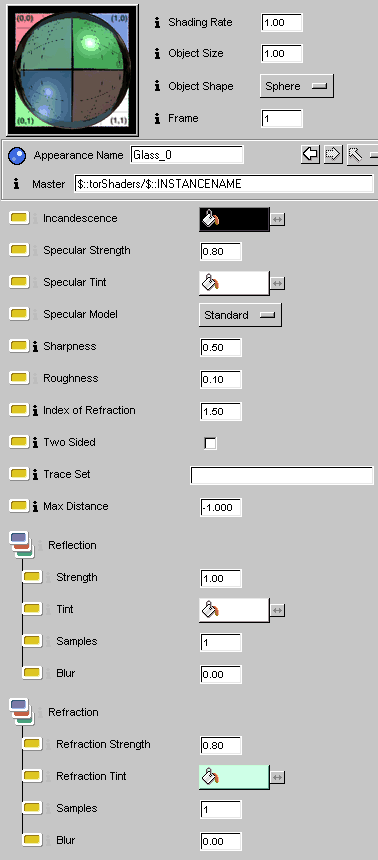
Task: Collapse the Reflection parameter group
Action: point(21,545)
